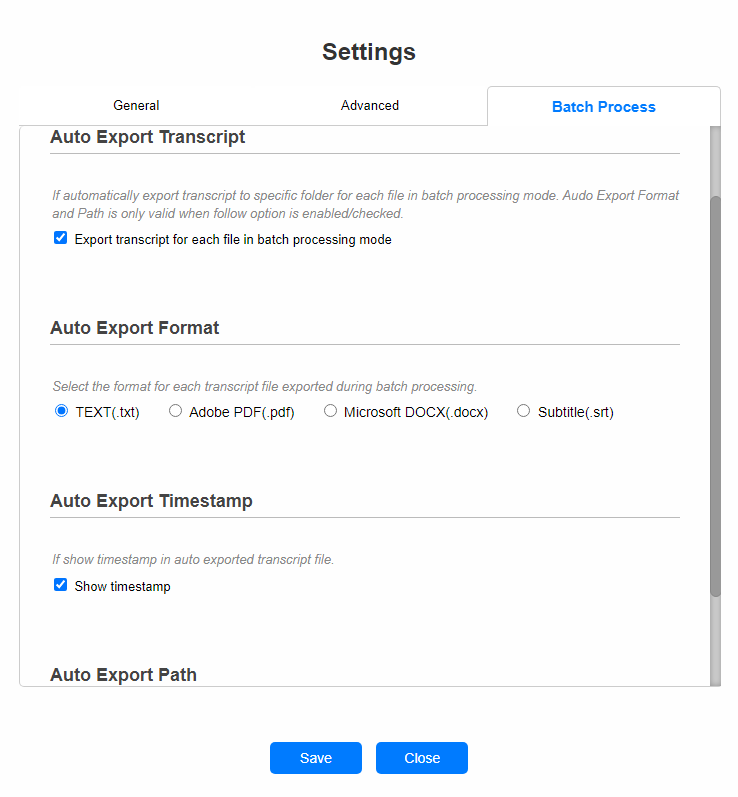The image size is (738, 797).
Task: Click the Auto Export Path heading
Action: (x=124, y=675)
